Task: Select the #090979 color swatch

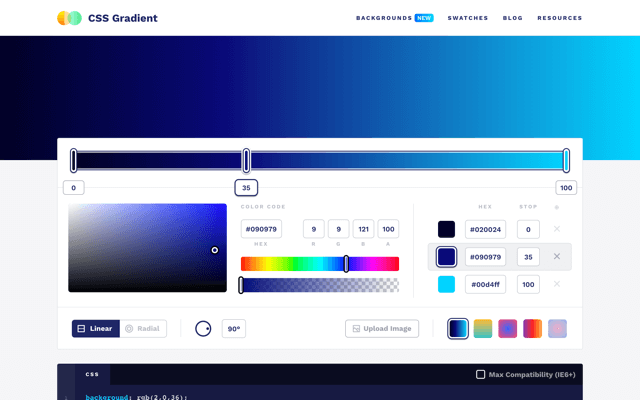Action: (x=446, y=257)
